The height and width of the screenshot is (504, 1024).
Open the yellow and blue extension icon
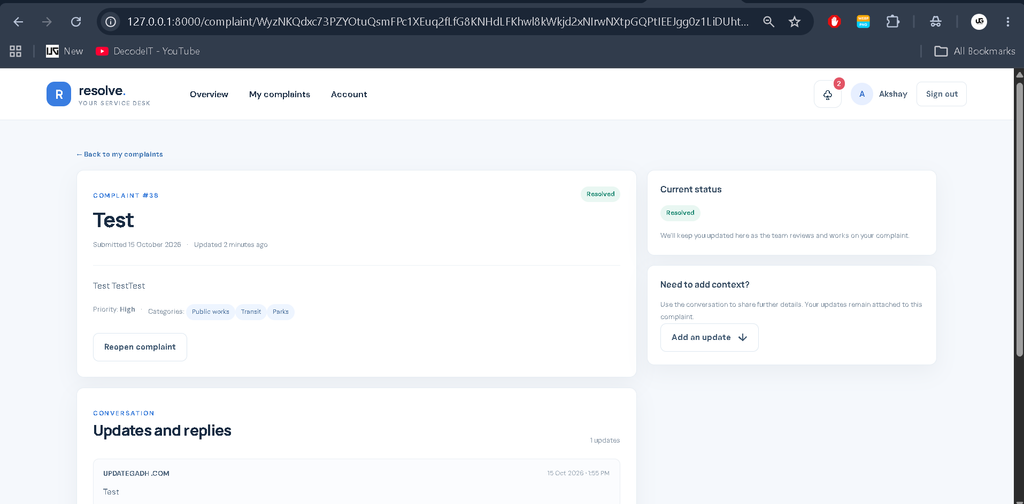[863, 22]
